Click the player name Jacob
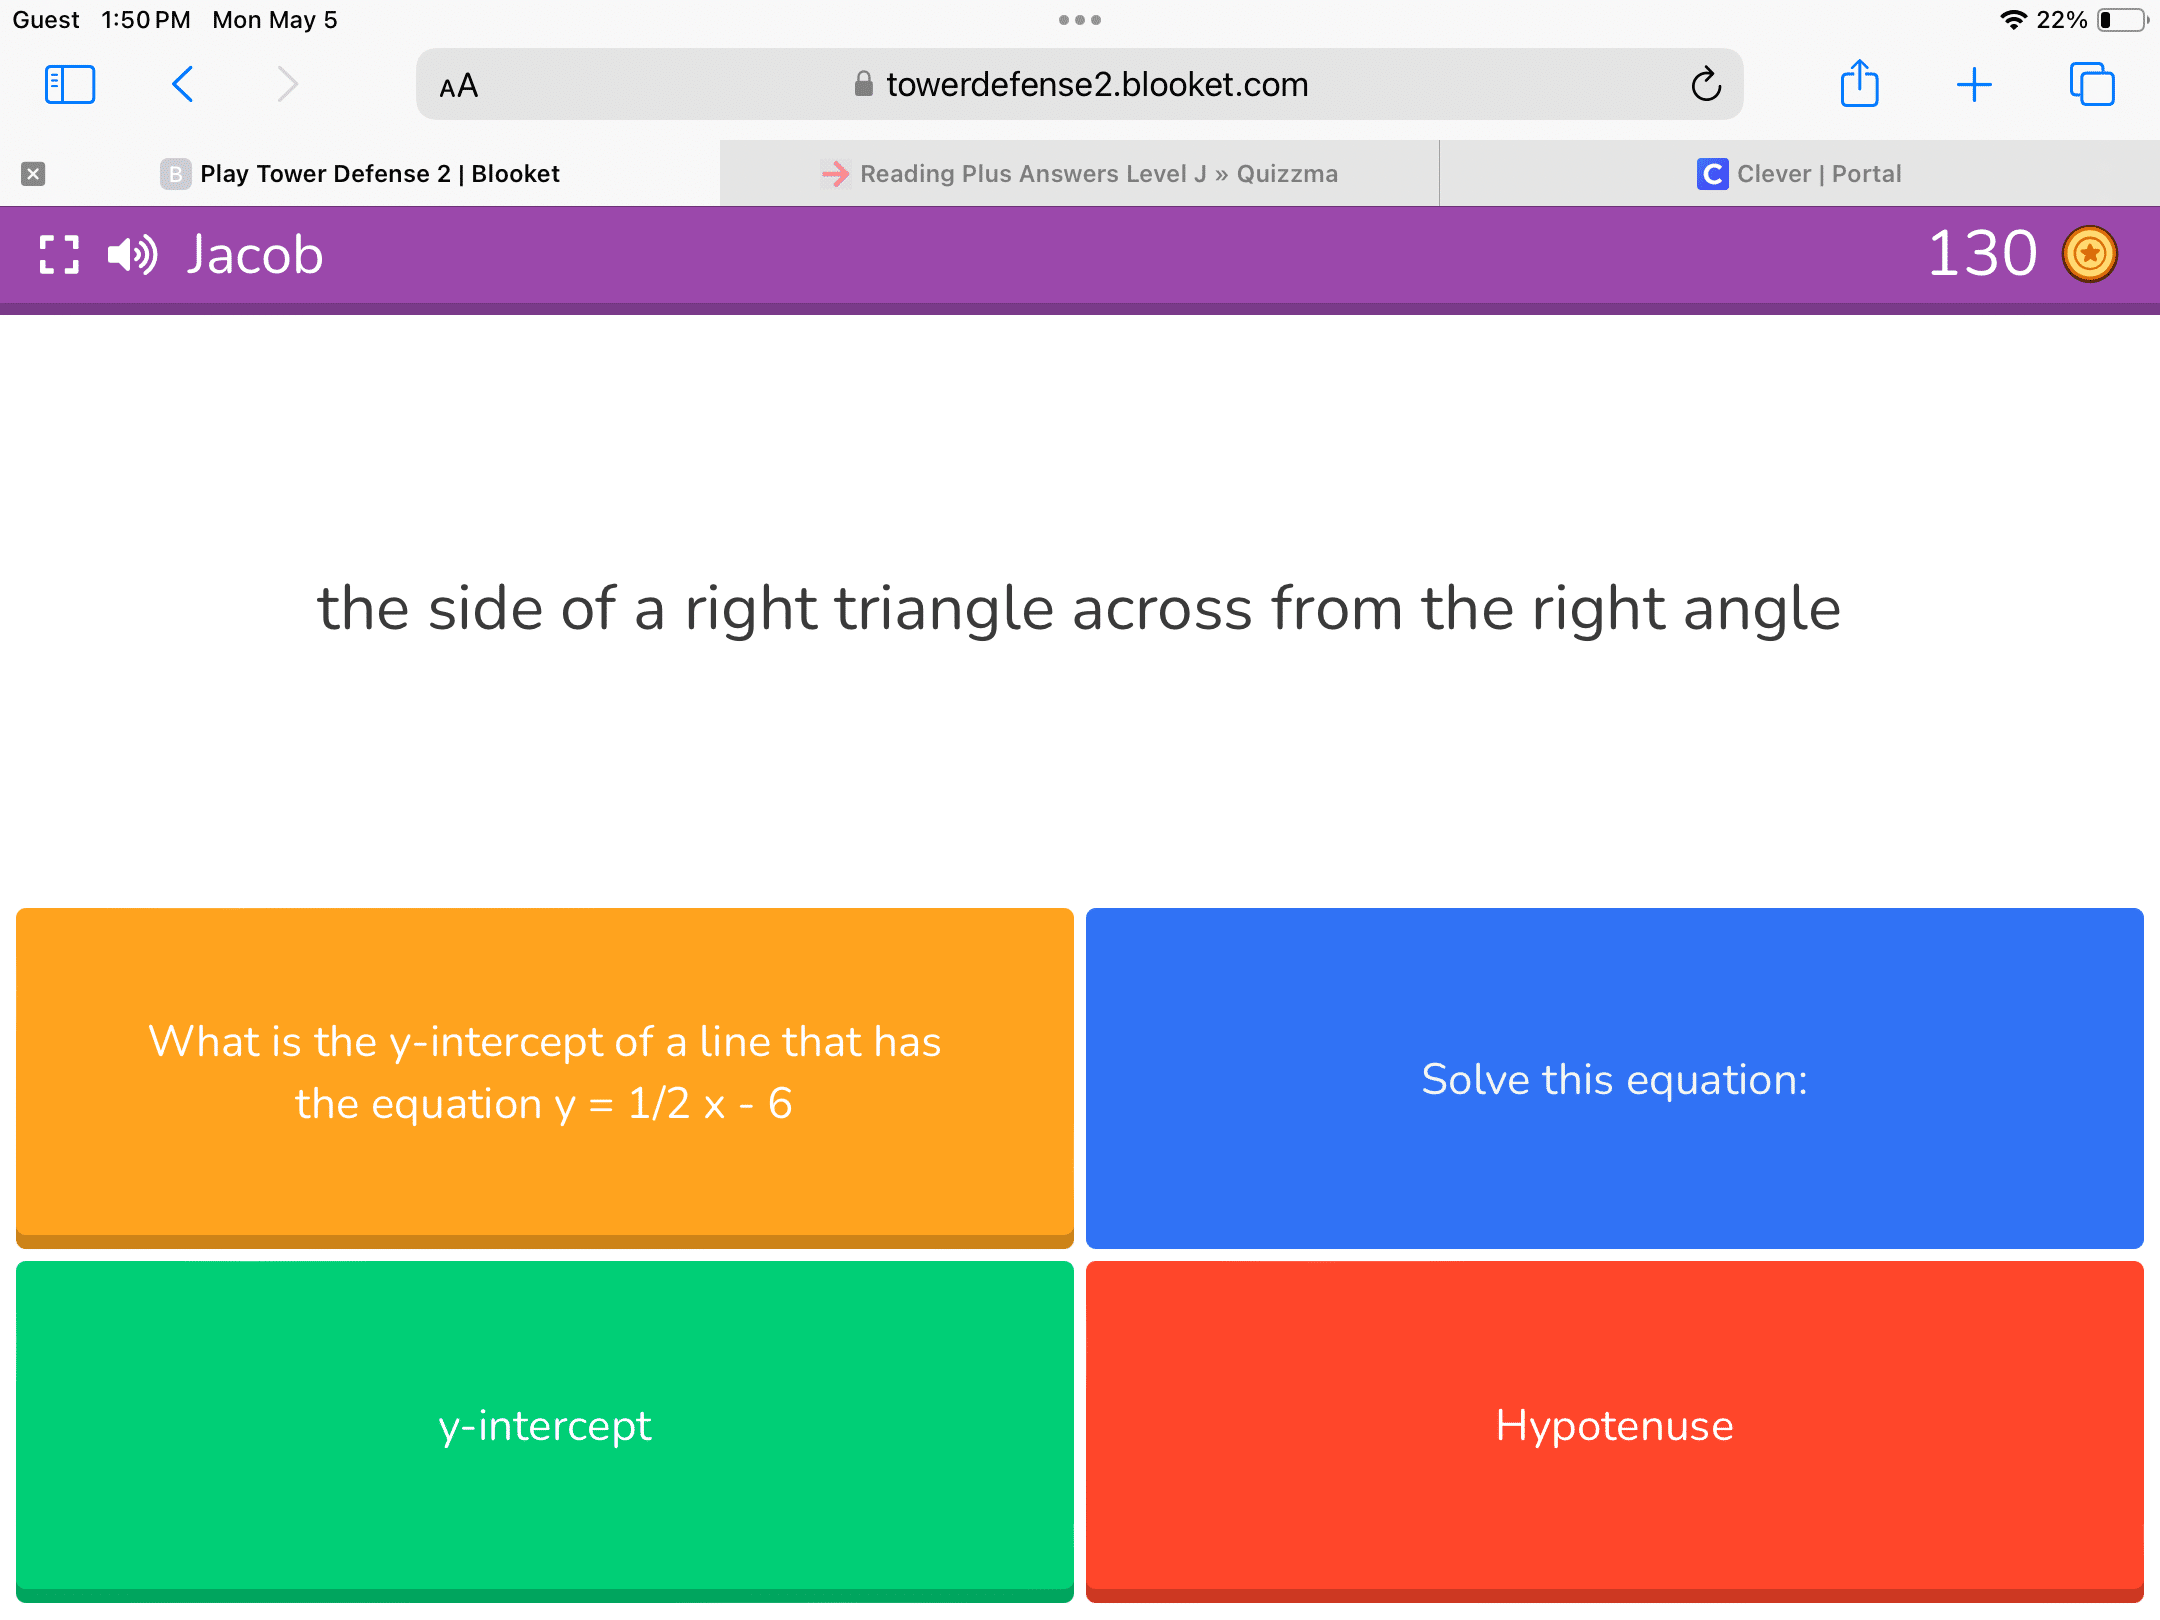2160x1620 pixels. tap(255, 254)
